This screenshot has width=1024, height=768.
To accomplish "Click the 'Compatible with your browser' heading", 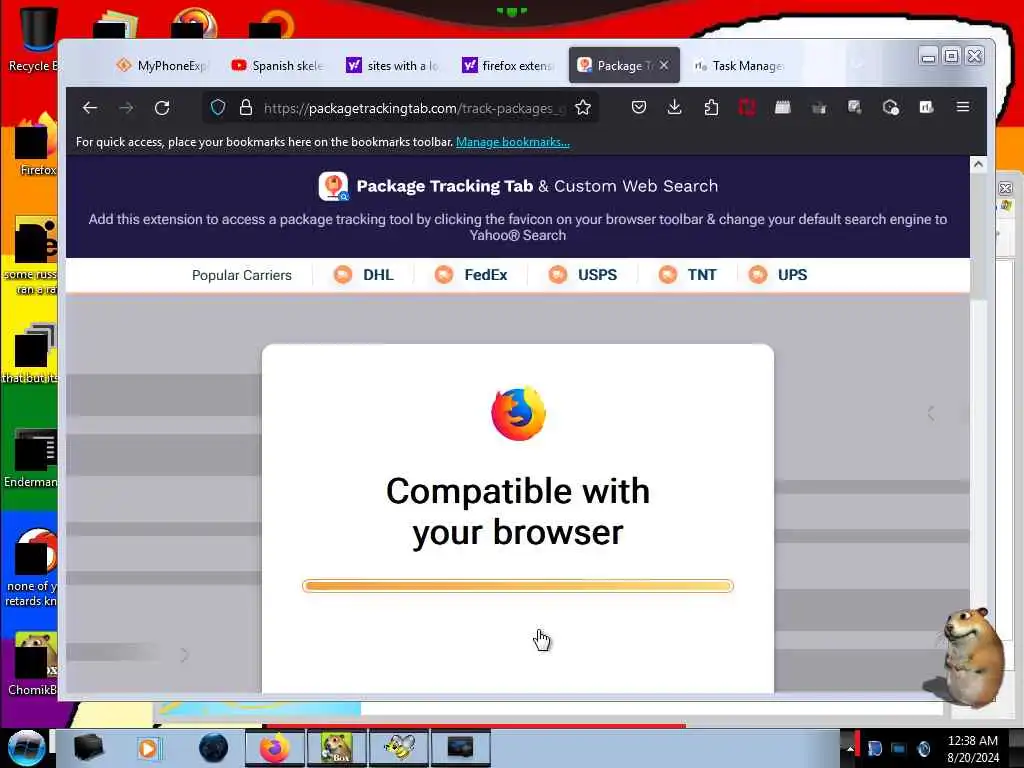I will pos(518,511).
